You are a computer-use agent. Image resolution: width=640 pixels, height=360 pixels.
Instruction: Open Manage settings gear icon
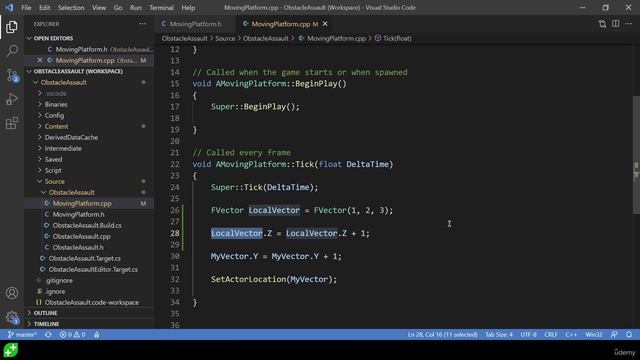pos(12,317)
